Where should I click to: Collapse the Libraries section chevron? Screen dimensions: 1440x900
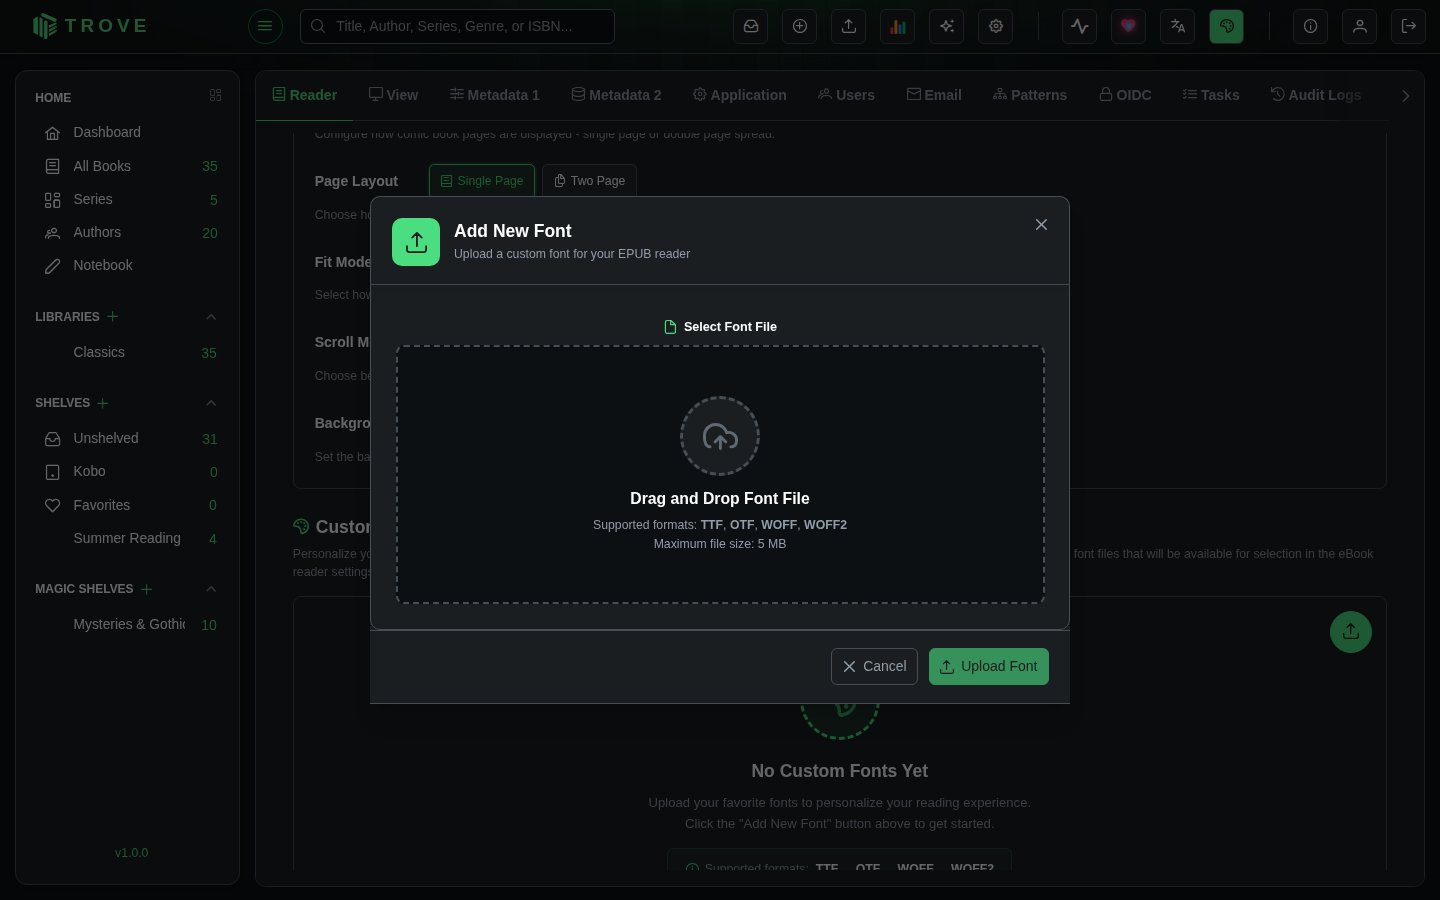tap(211, 317)
